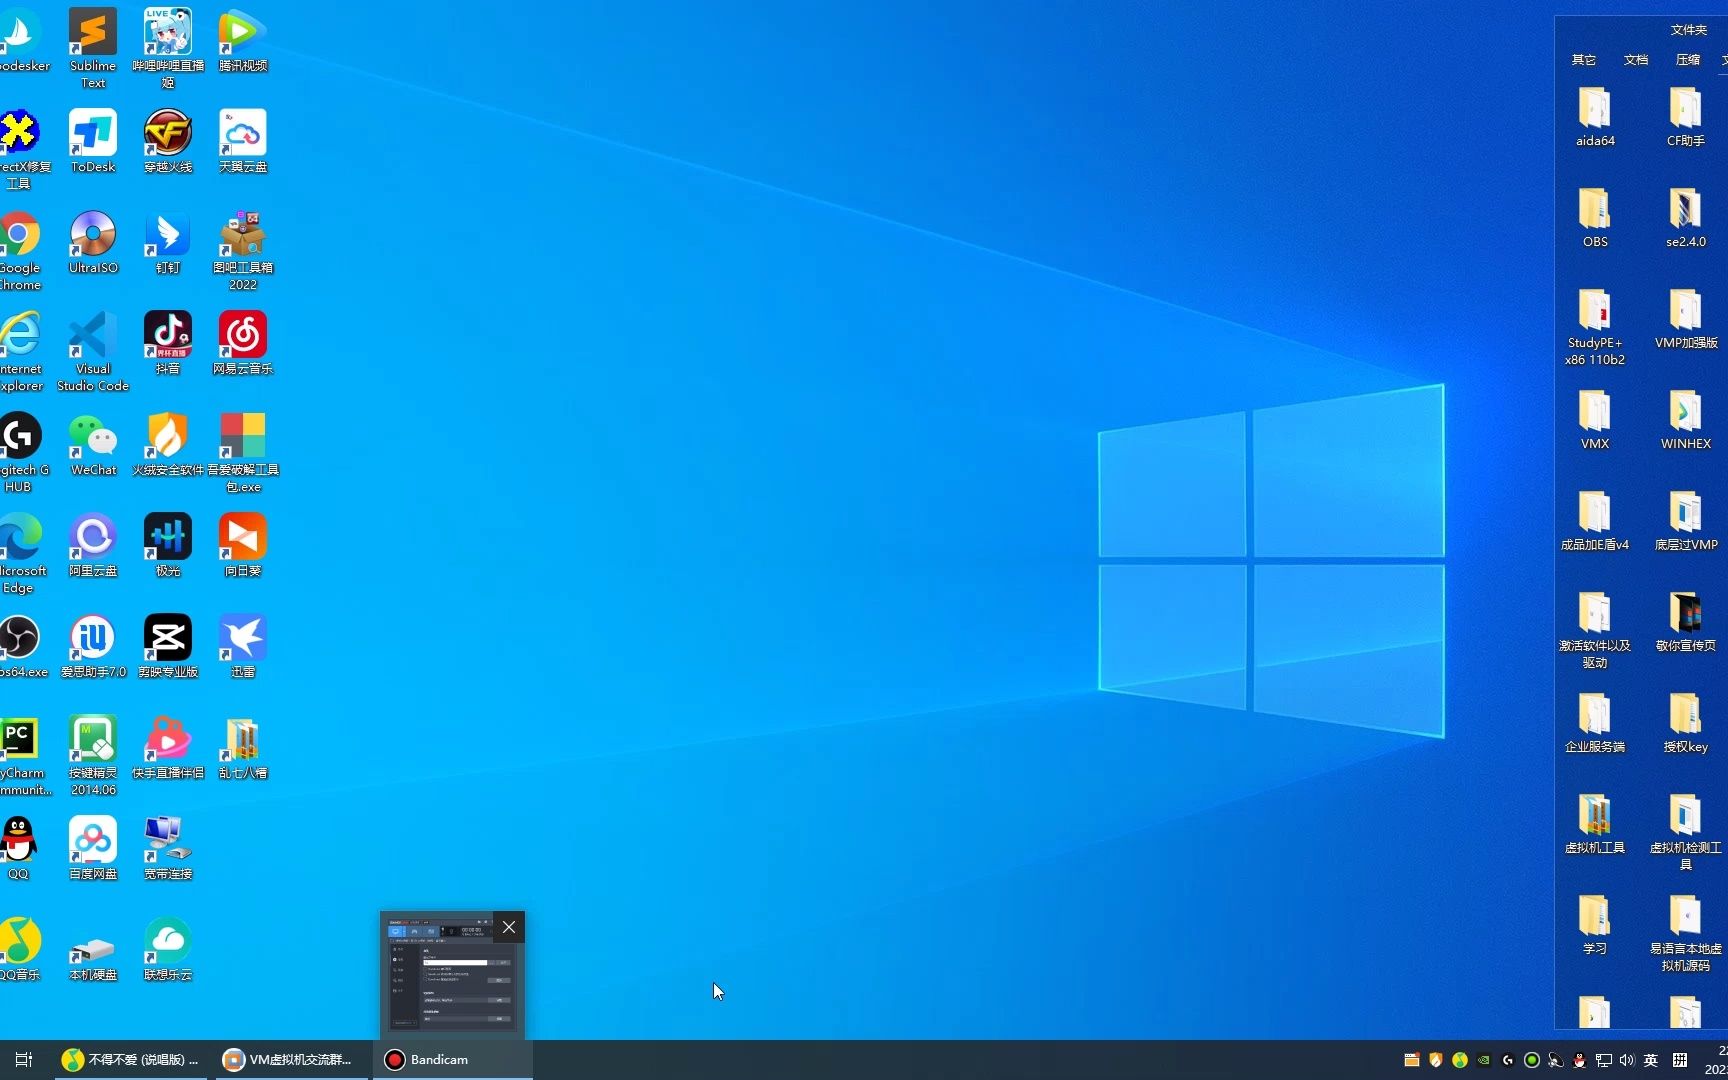Toggle the first output option checkbox in Bandicam

[x=425, y=969]
